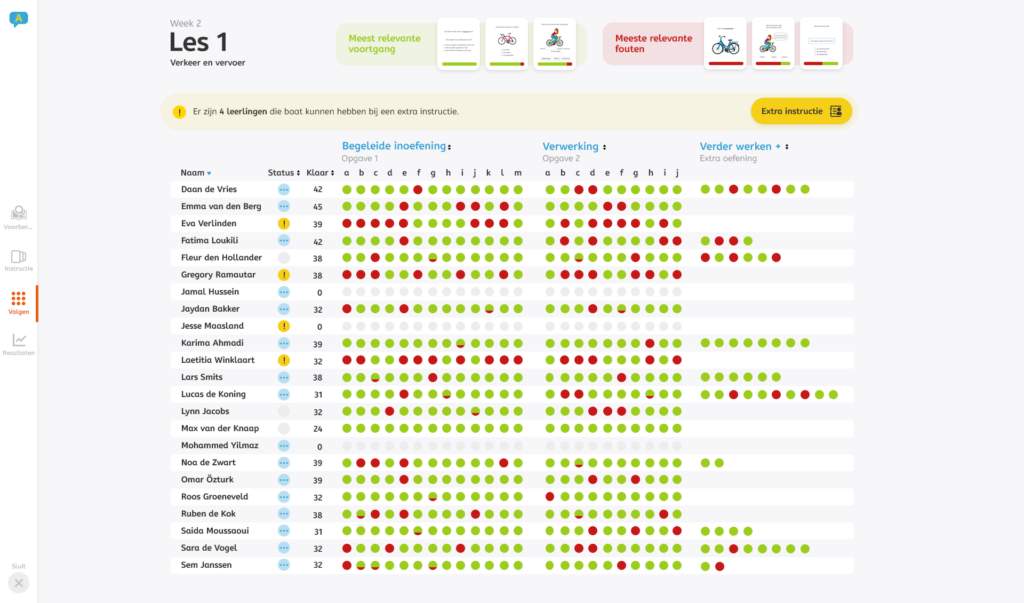Screen dimensions: 1024x603
Task: Open the Instructie sidebar section
Action: pyautogui.click(x=18, y=261)
